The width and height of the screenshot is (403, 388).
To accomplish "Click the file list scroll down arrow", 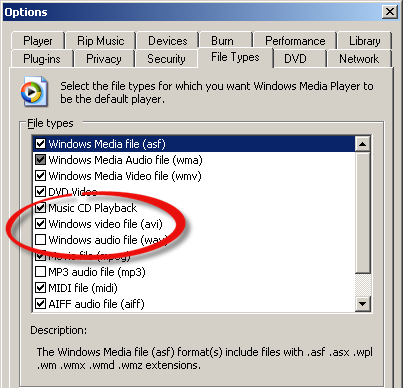I will (x=362, y=304).
